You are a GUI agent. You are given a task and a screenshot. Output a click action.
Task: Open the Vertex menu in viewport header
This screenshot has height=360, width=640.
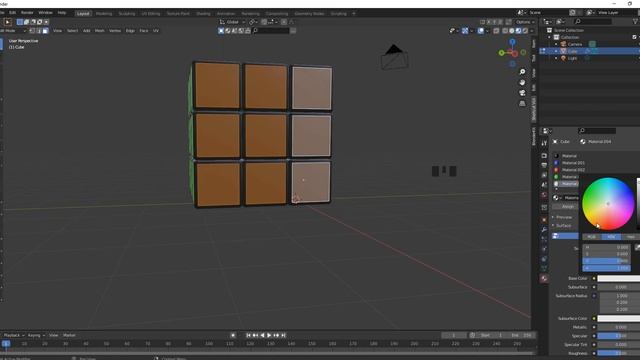point(115,31)
